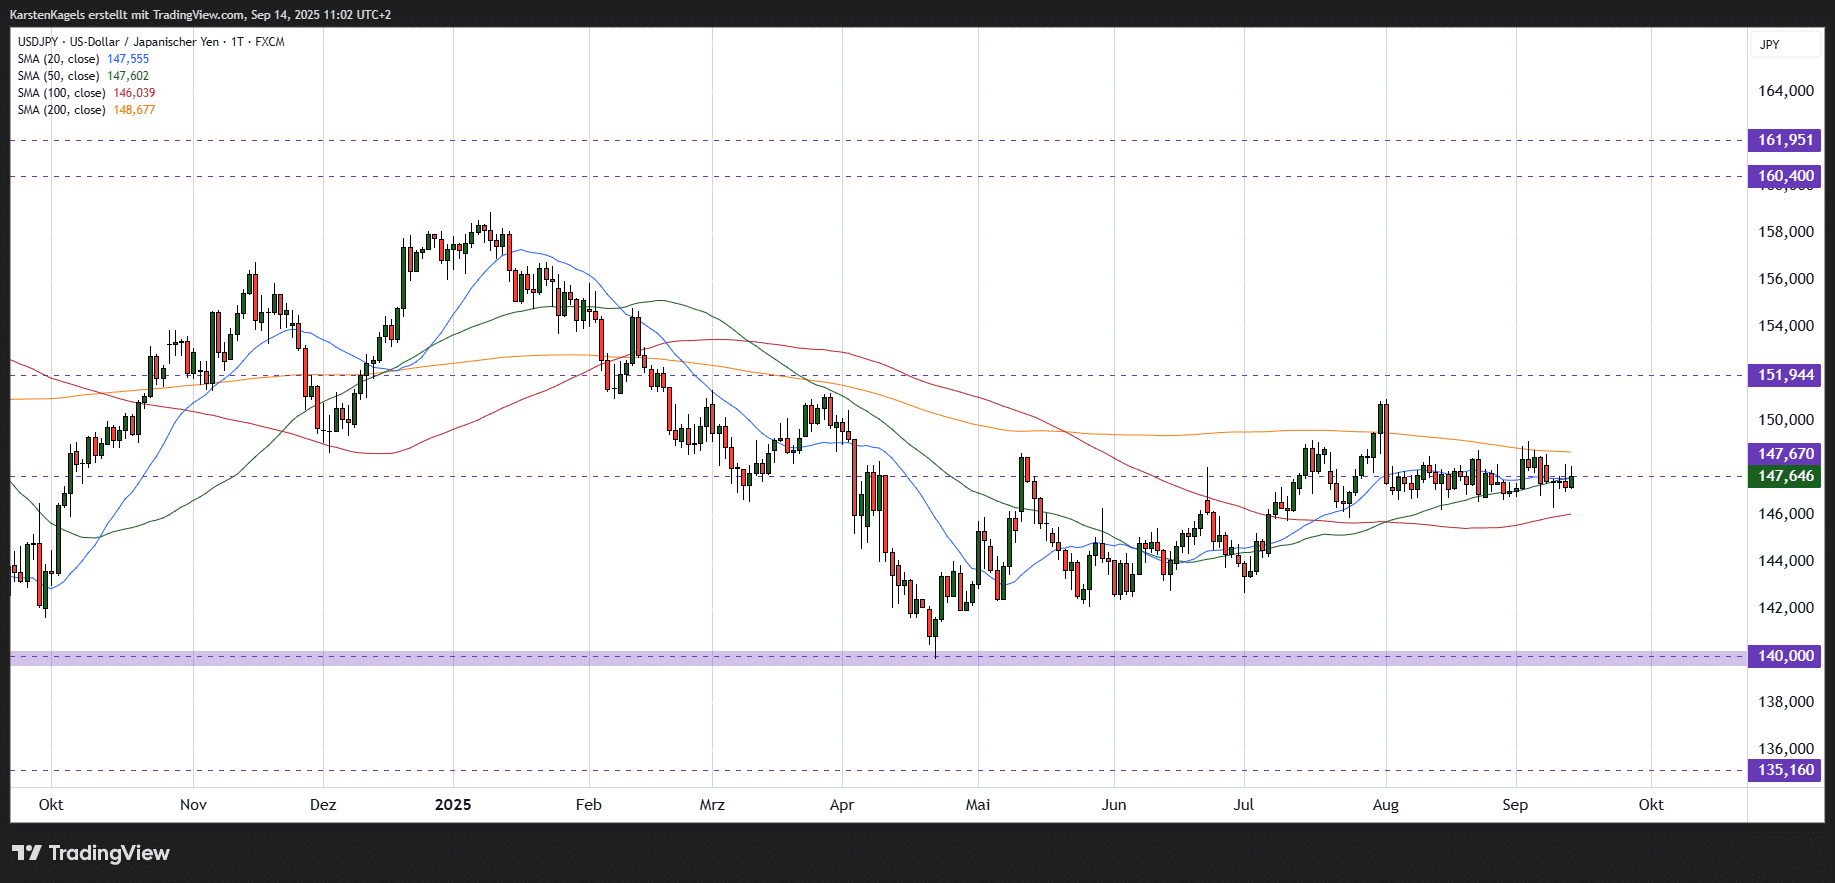Select the 160,400 horizontal line label
The width and height of the screenshot is (1835, 883).
point(1785,176)
